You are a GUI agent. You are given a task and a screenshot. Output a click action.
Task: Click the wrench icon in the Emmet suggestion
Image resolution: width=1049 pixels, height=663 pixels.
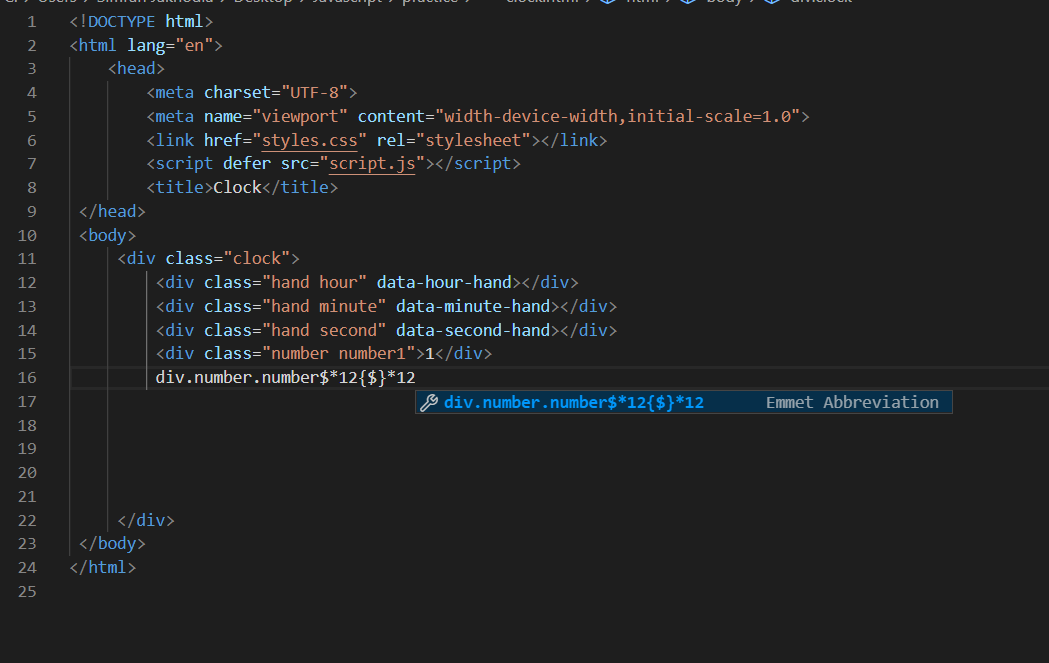pyautogui.click(x=430, y=402)
